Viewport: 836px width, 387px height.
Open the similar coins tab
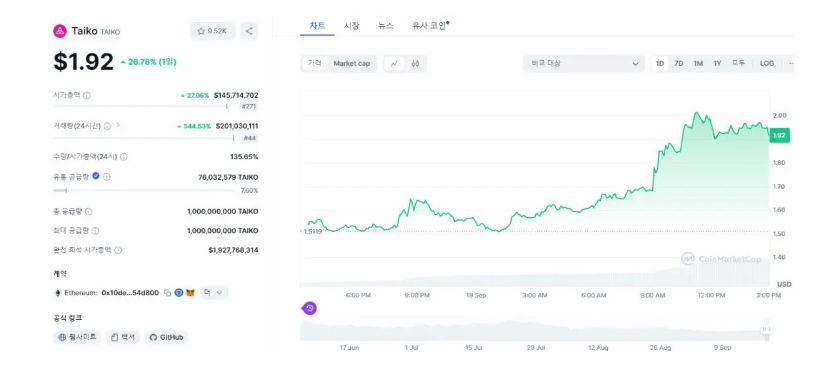pyautogui.click(x=430, y=26)
